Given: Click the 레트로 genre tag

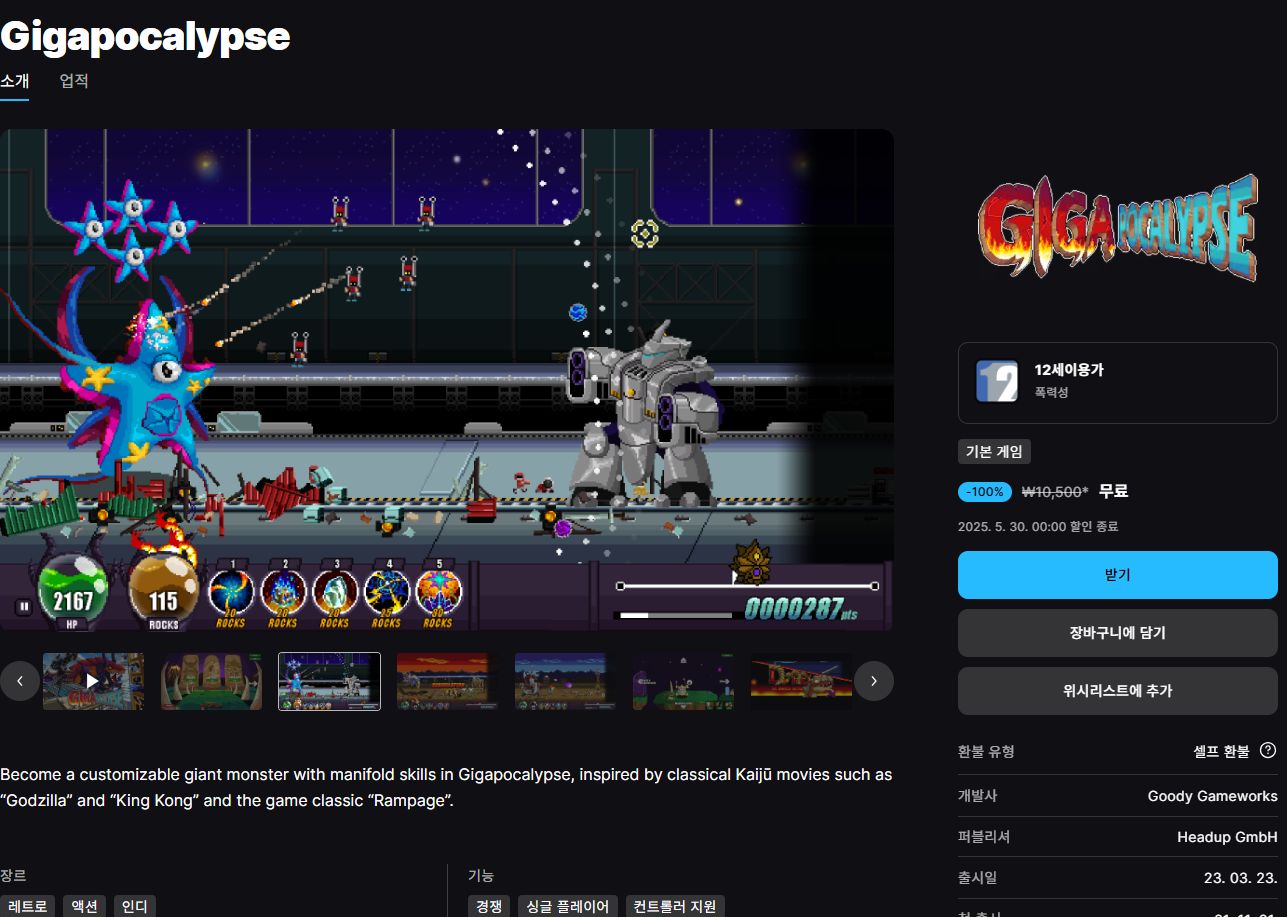Looking at the screenshot, I should click(x=27, y=906).
